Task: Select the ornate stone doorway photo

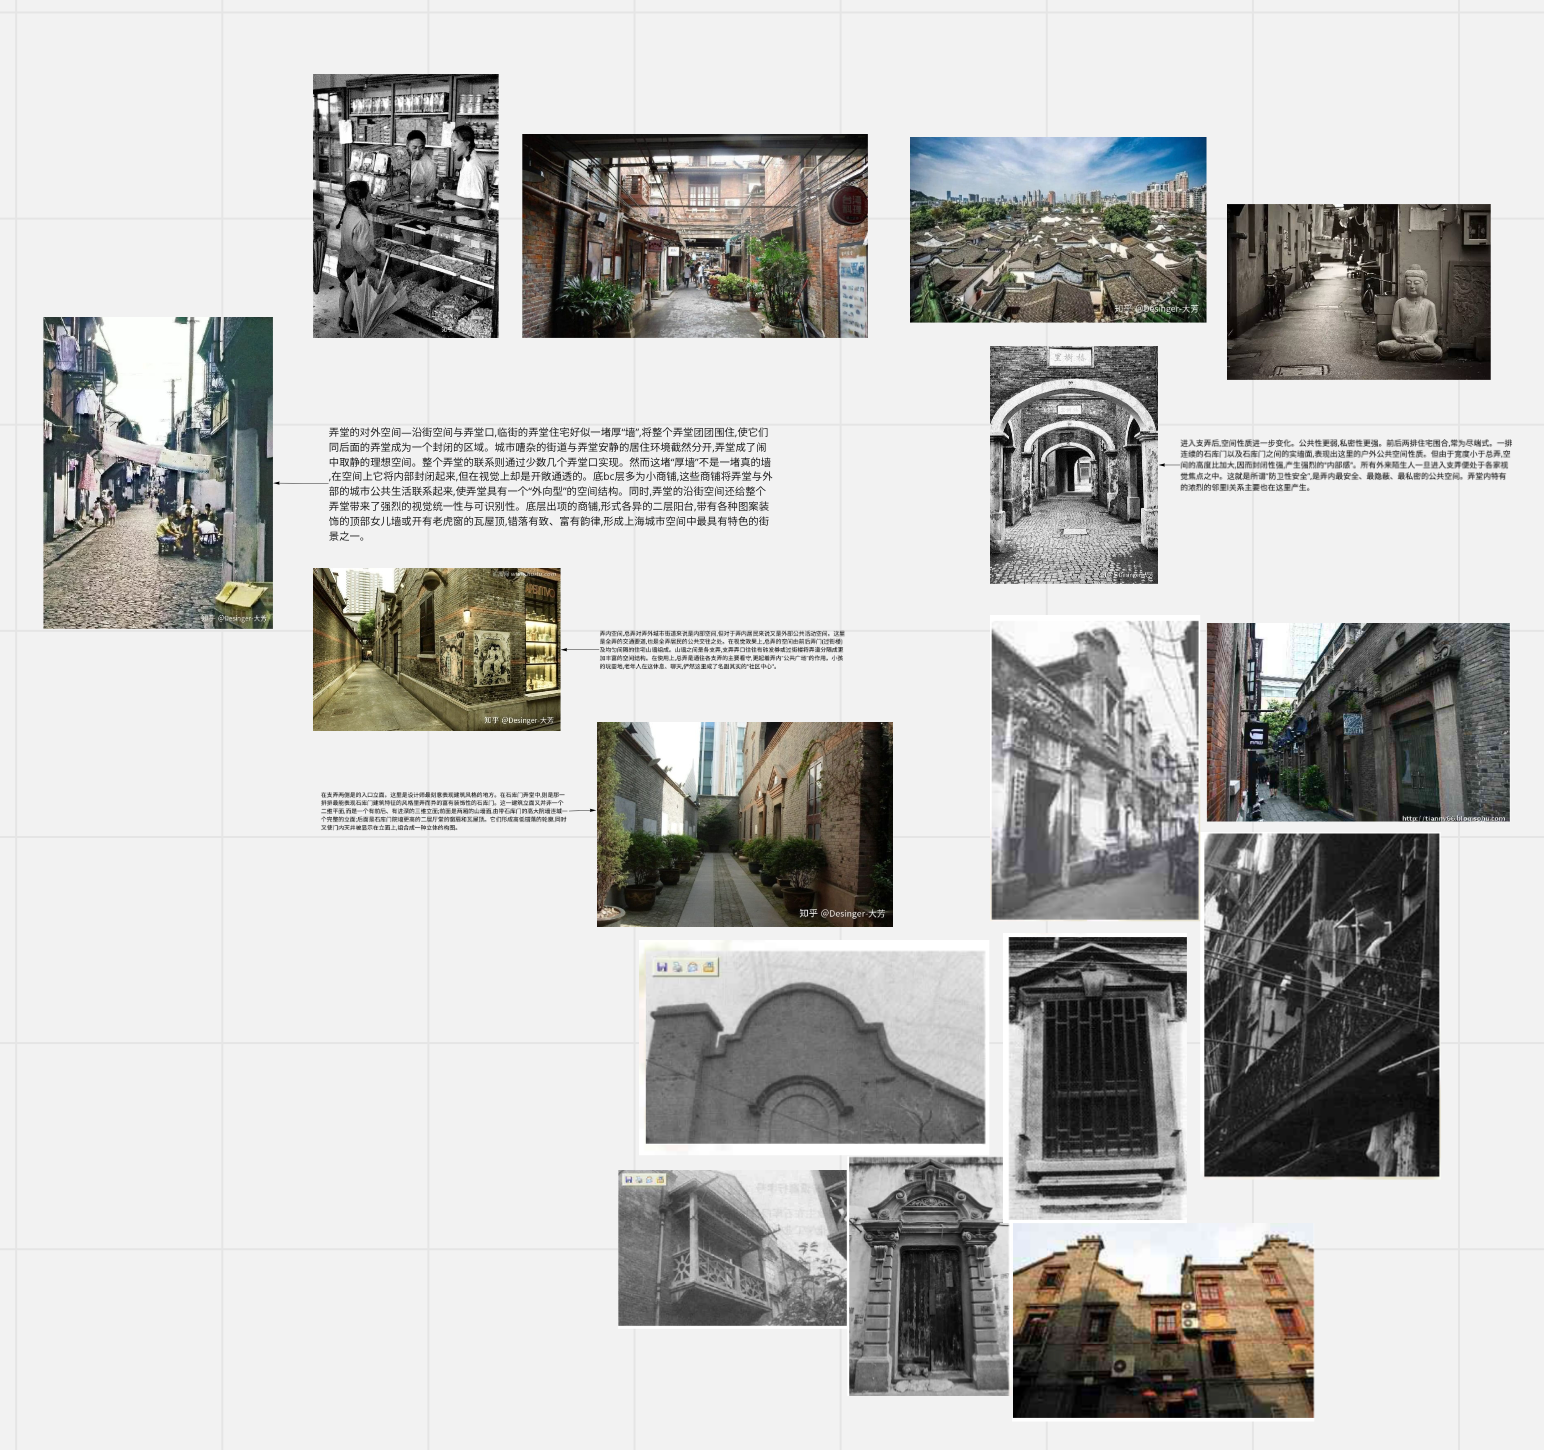Action: (929, 1276)
